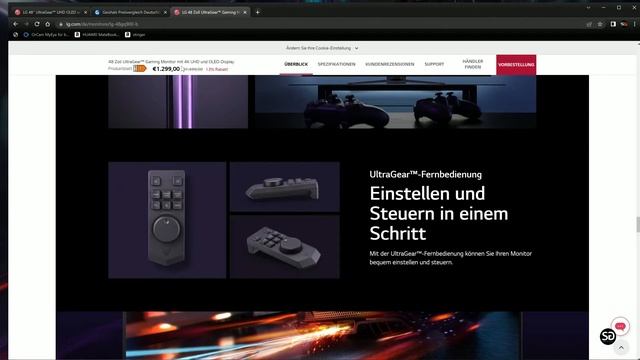Screen dimensions: 640x360
Task: Open the third bookmark after HUAWEI MateBook
Action: coord(135,35)
